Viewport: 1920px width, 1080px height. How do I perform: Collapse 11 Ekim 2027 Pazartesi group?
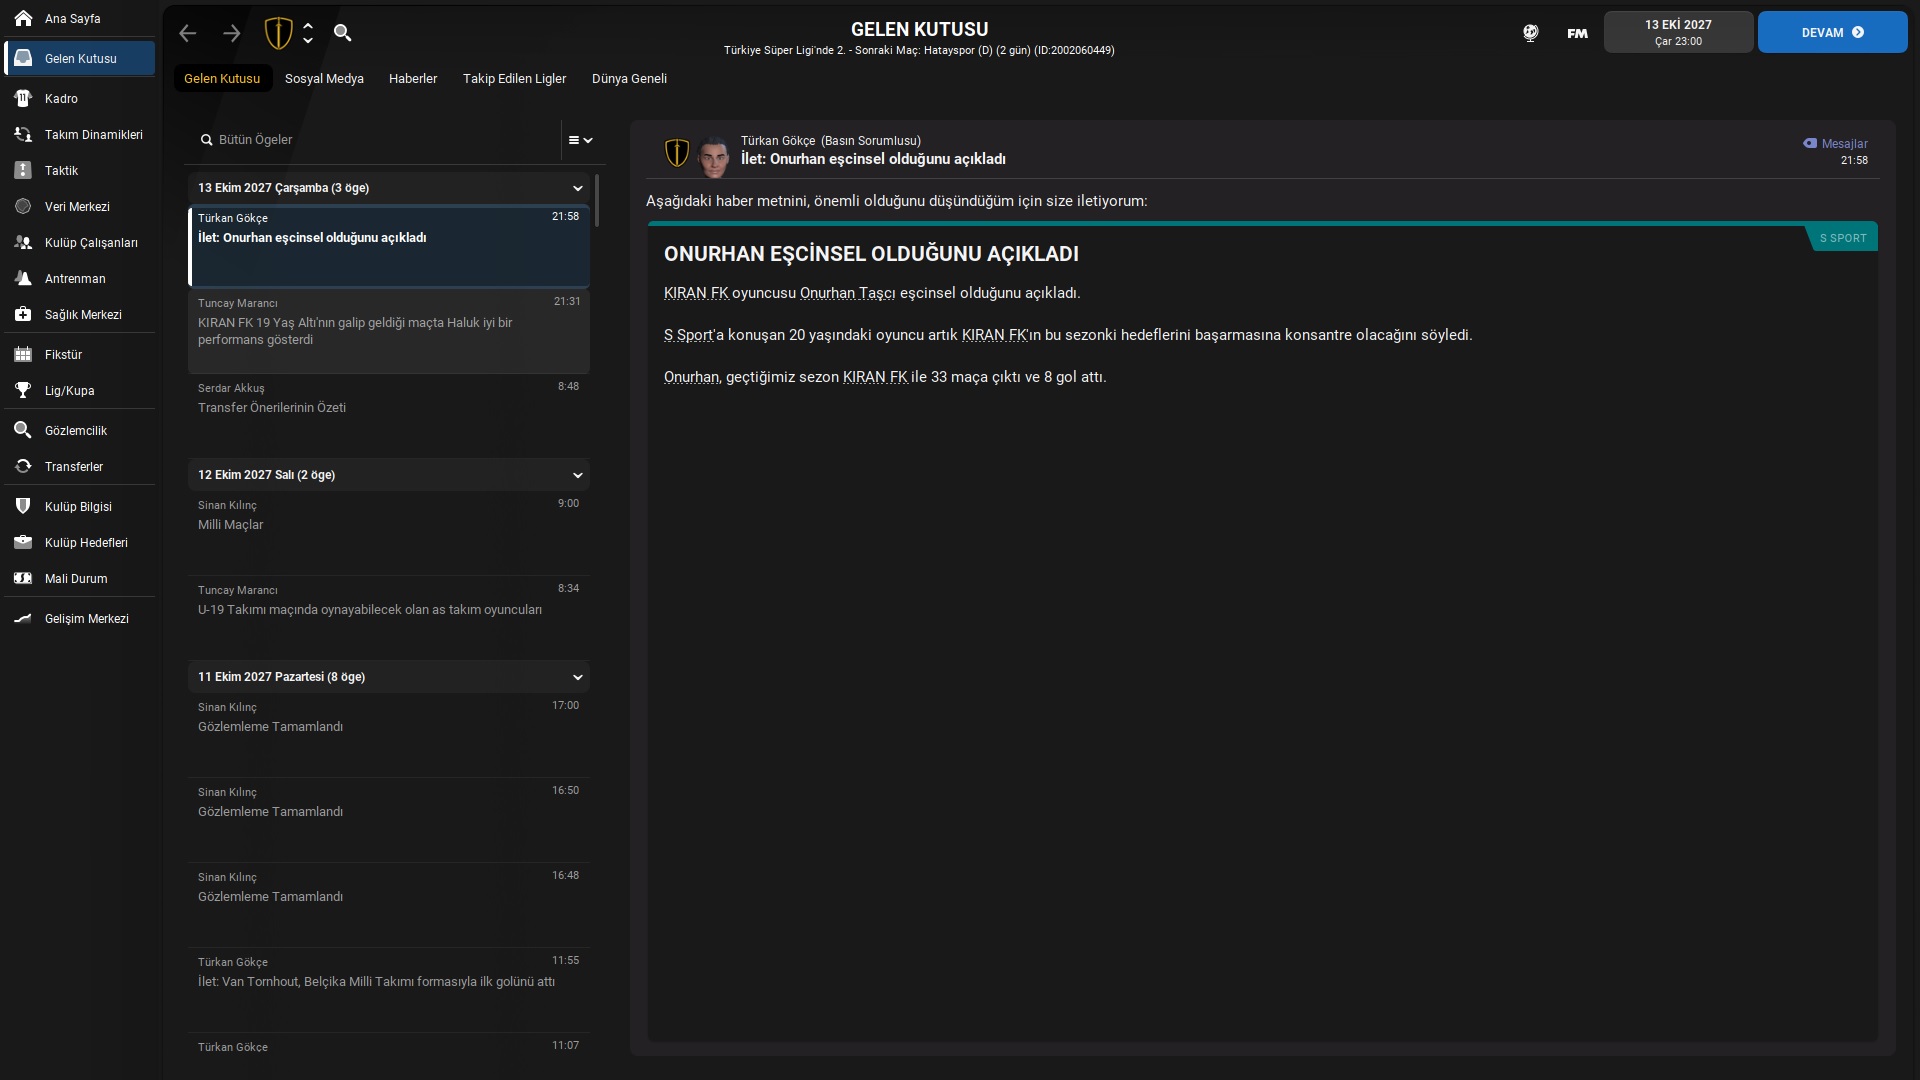(x=577, y=677)
